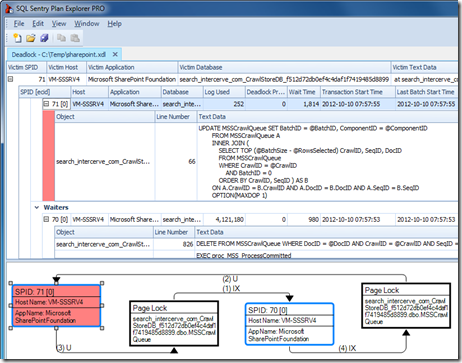Screen dimensions: 462x363
Task: Open the View menu
Action: coord(59,24)
